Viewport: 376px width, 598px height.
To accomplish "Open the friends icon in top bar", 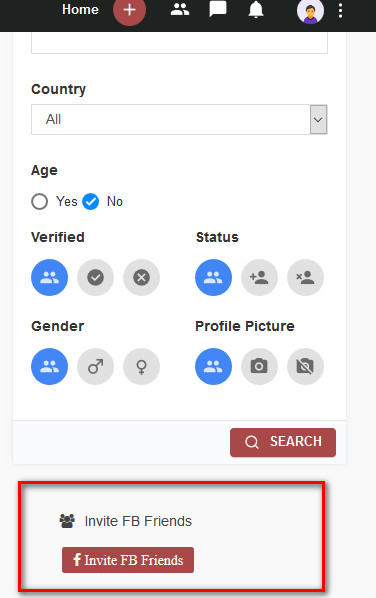I will [x=180, y=10].
